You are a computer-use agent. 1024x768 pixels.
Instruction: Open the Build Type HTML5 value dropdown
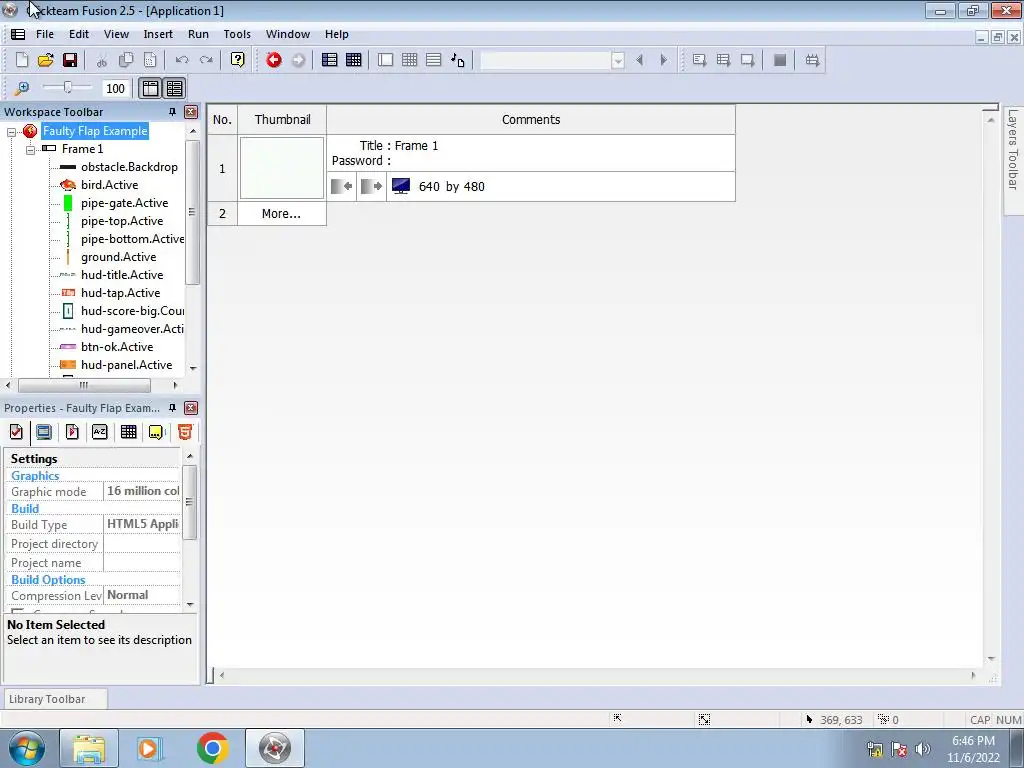(x=142, y=524)
